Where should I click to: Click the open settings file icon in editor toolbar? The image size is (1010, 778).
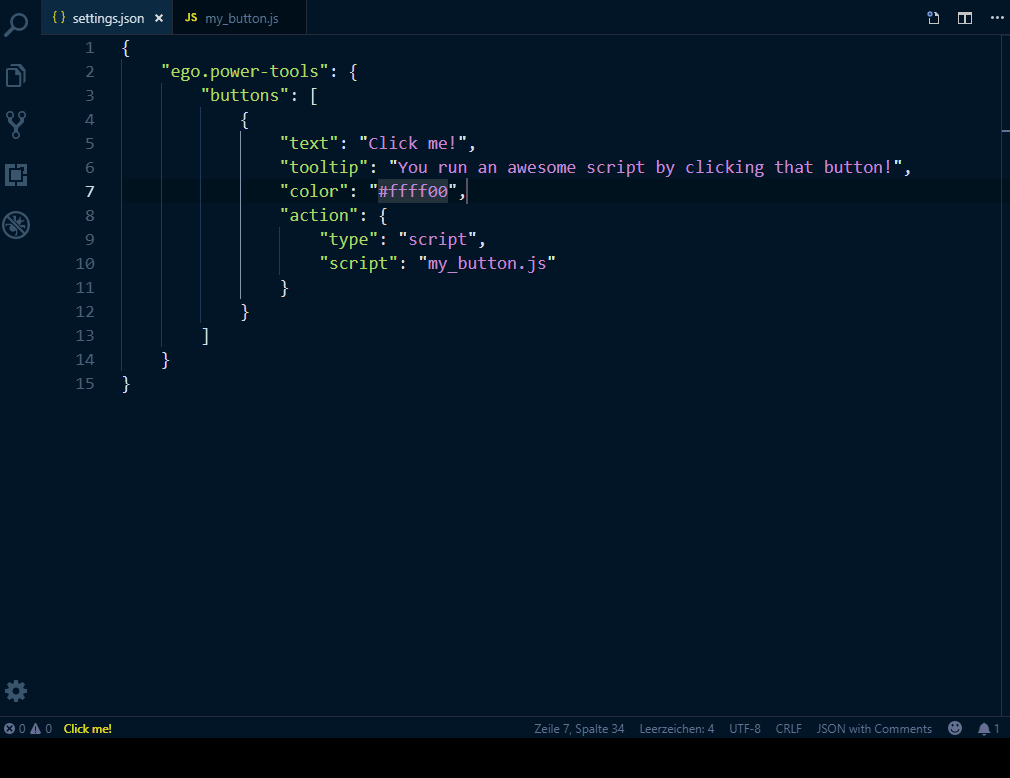tap(933, 18)
